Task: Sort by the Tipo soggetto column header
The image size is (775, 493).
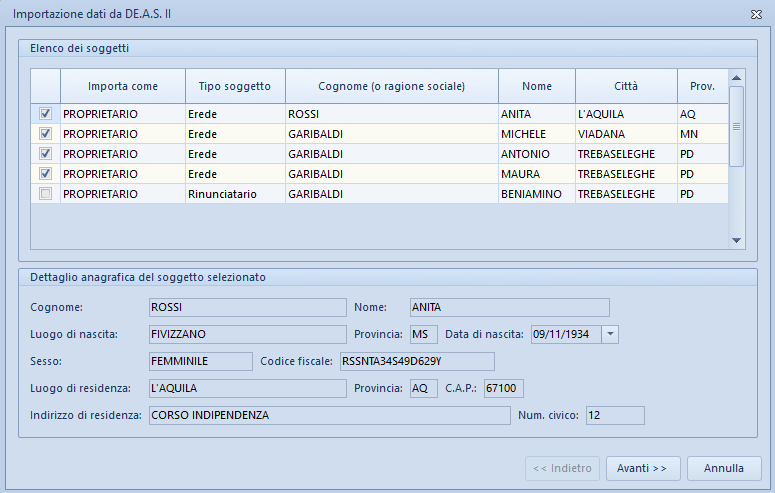Action: point(235,86)
